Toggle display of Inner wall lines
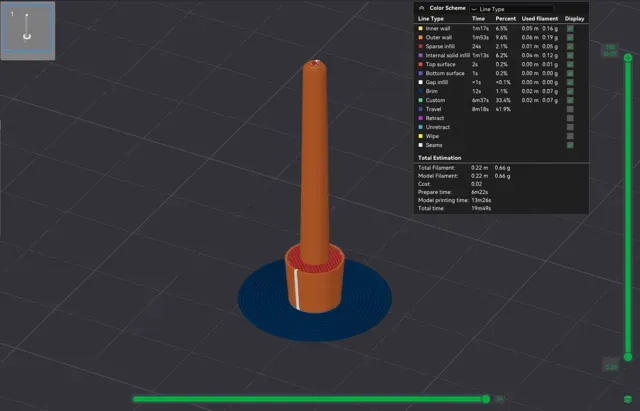 pos(570,29)
